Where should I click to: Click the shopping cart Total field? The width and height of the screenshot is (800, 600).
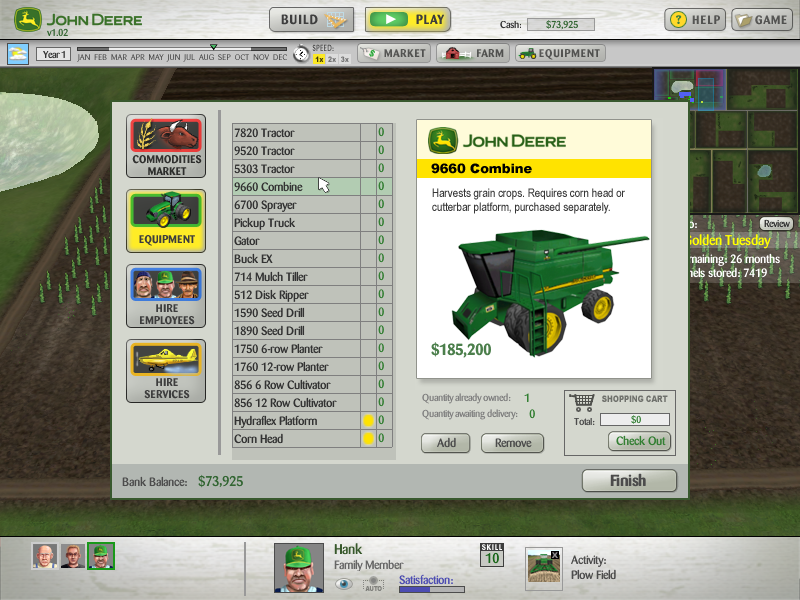[635, 420]
